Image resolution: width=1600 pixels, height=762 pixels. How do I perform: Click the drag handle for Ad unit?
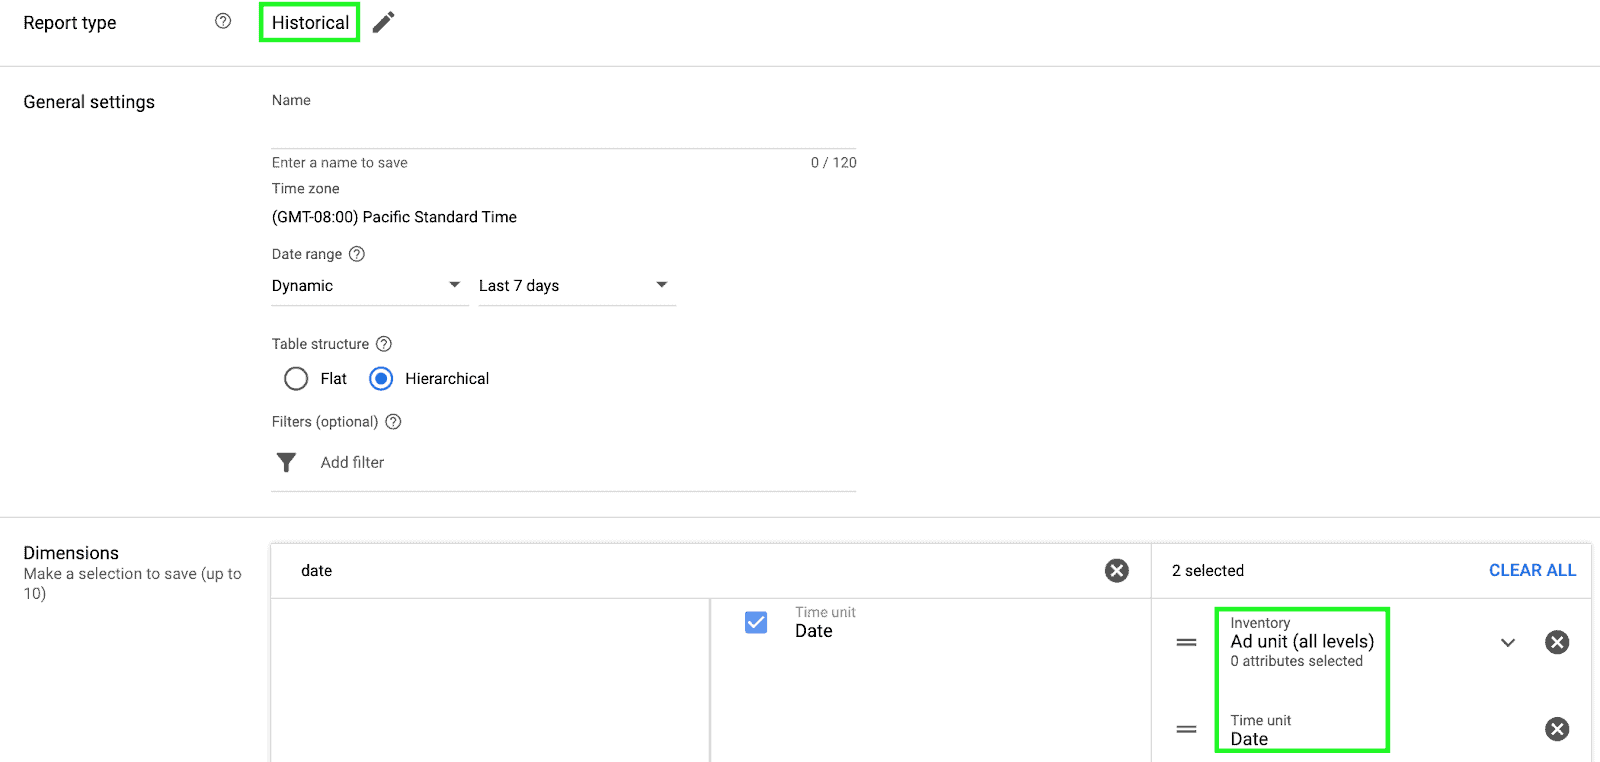coord(1186,642)
